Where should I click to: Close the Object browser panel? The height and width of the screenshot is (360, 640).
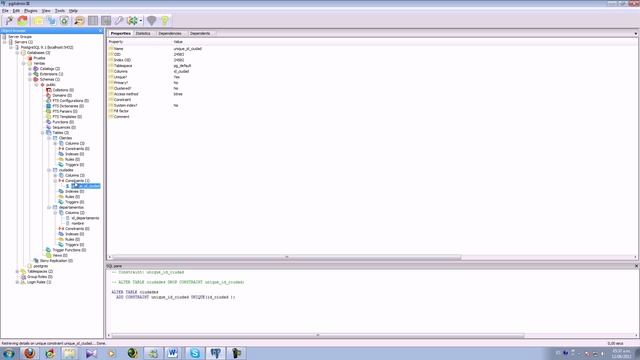100,31
